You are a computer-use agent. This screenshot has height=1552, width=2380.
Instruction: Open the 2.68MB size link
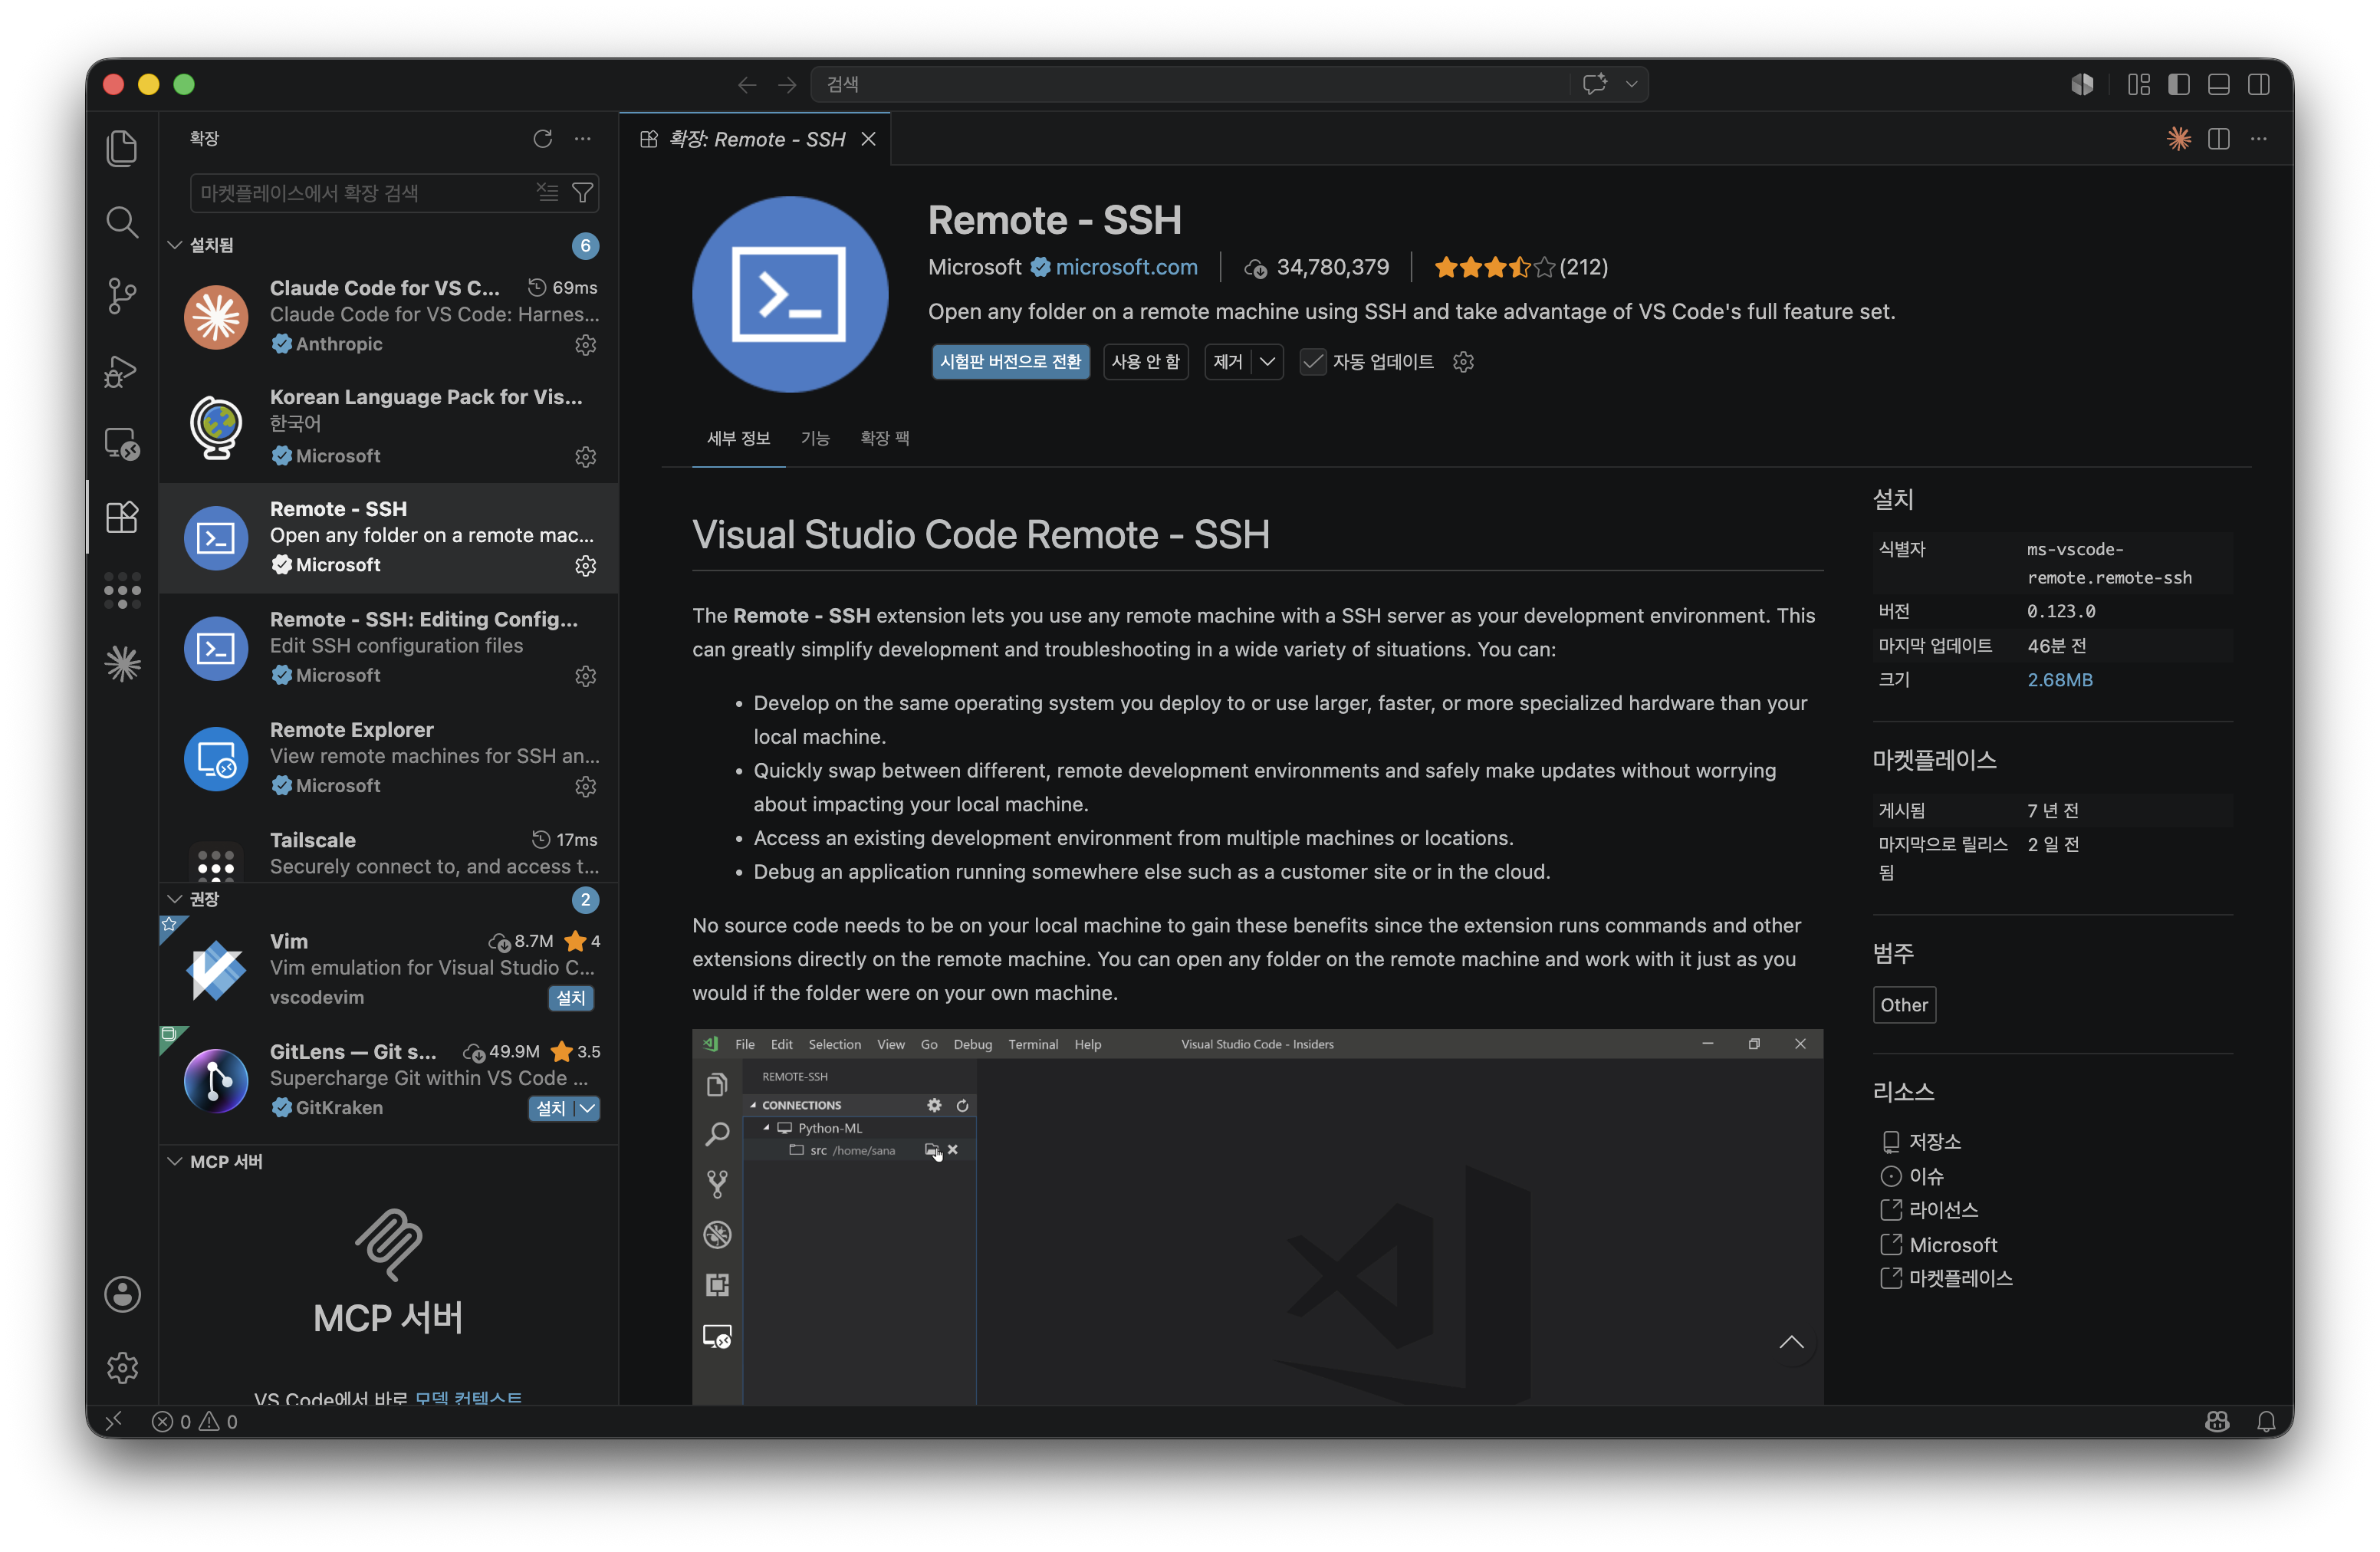click(2060, 680)
